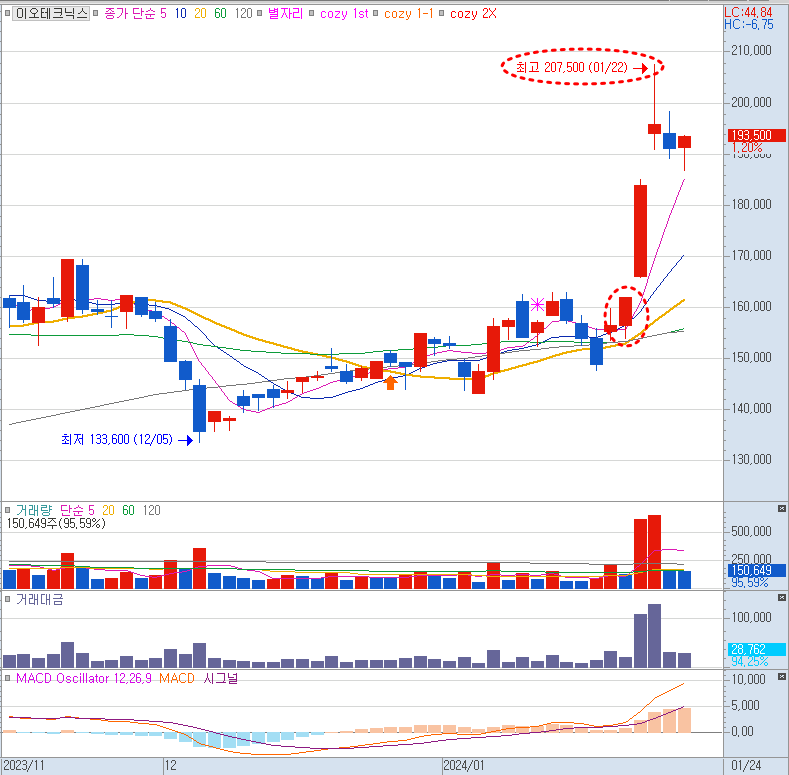Select the 별자리 indicator label
The width and height of the screenshot is (789, 775).
pos(285,14)
